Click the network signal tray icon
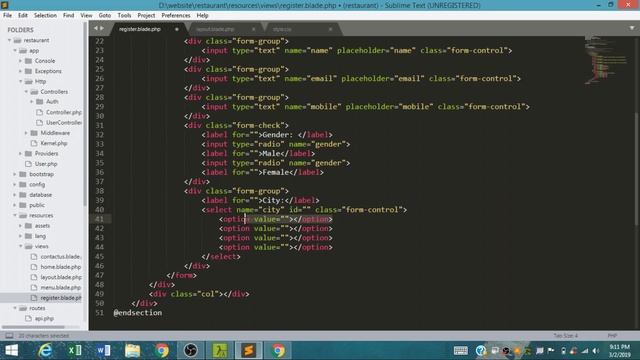Screen dimensions: 640x360 pos(585,351)
